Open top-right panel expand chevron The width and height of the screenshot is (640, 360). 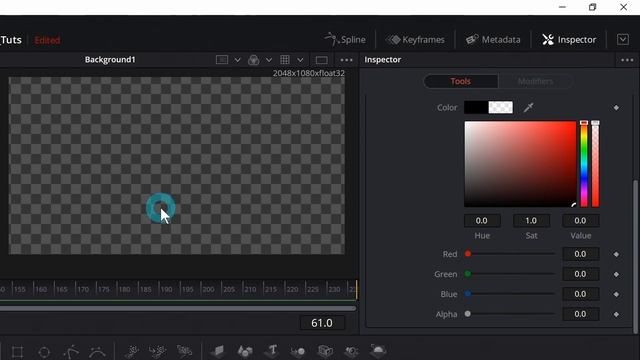click(623, 40)
